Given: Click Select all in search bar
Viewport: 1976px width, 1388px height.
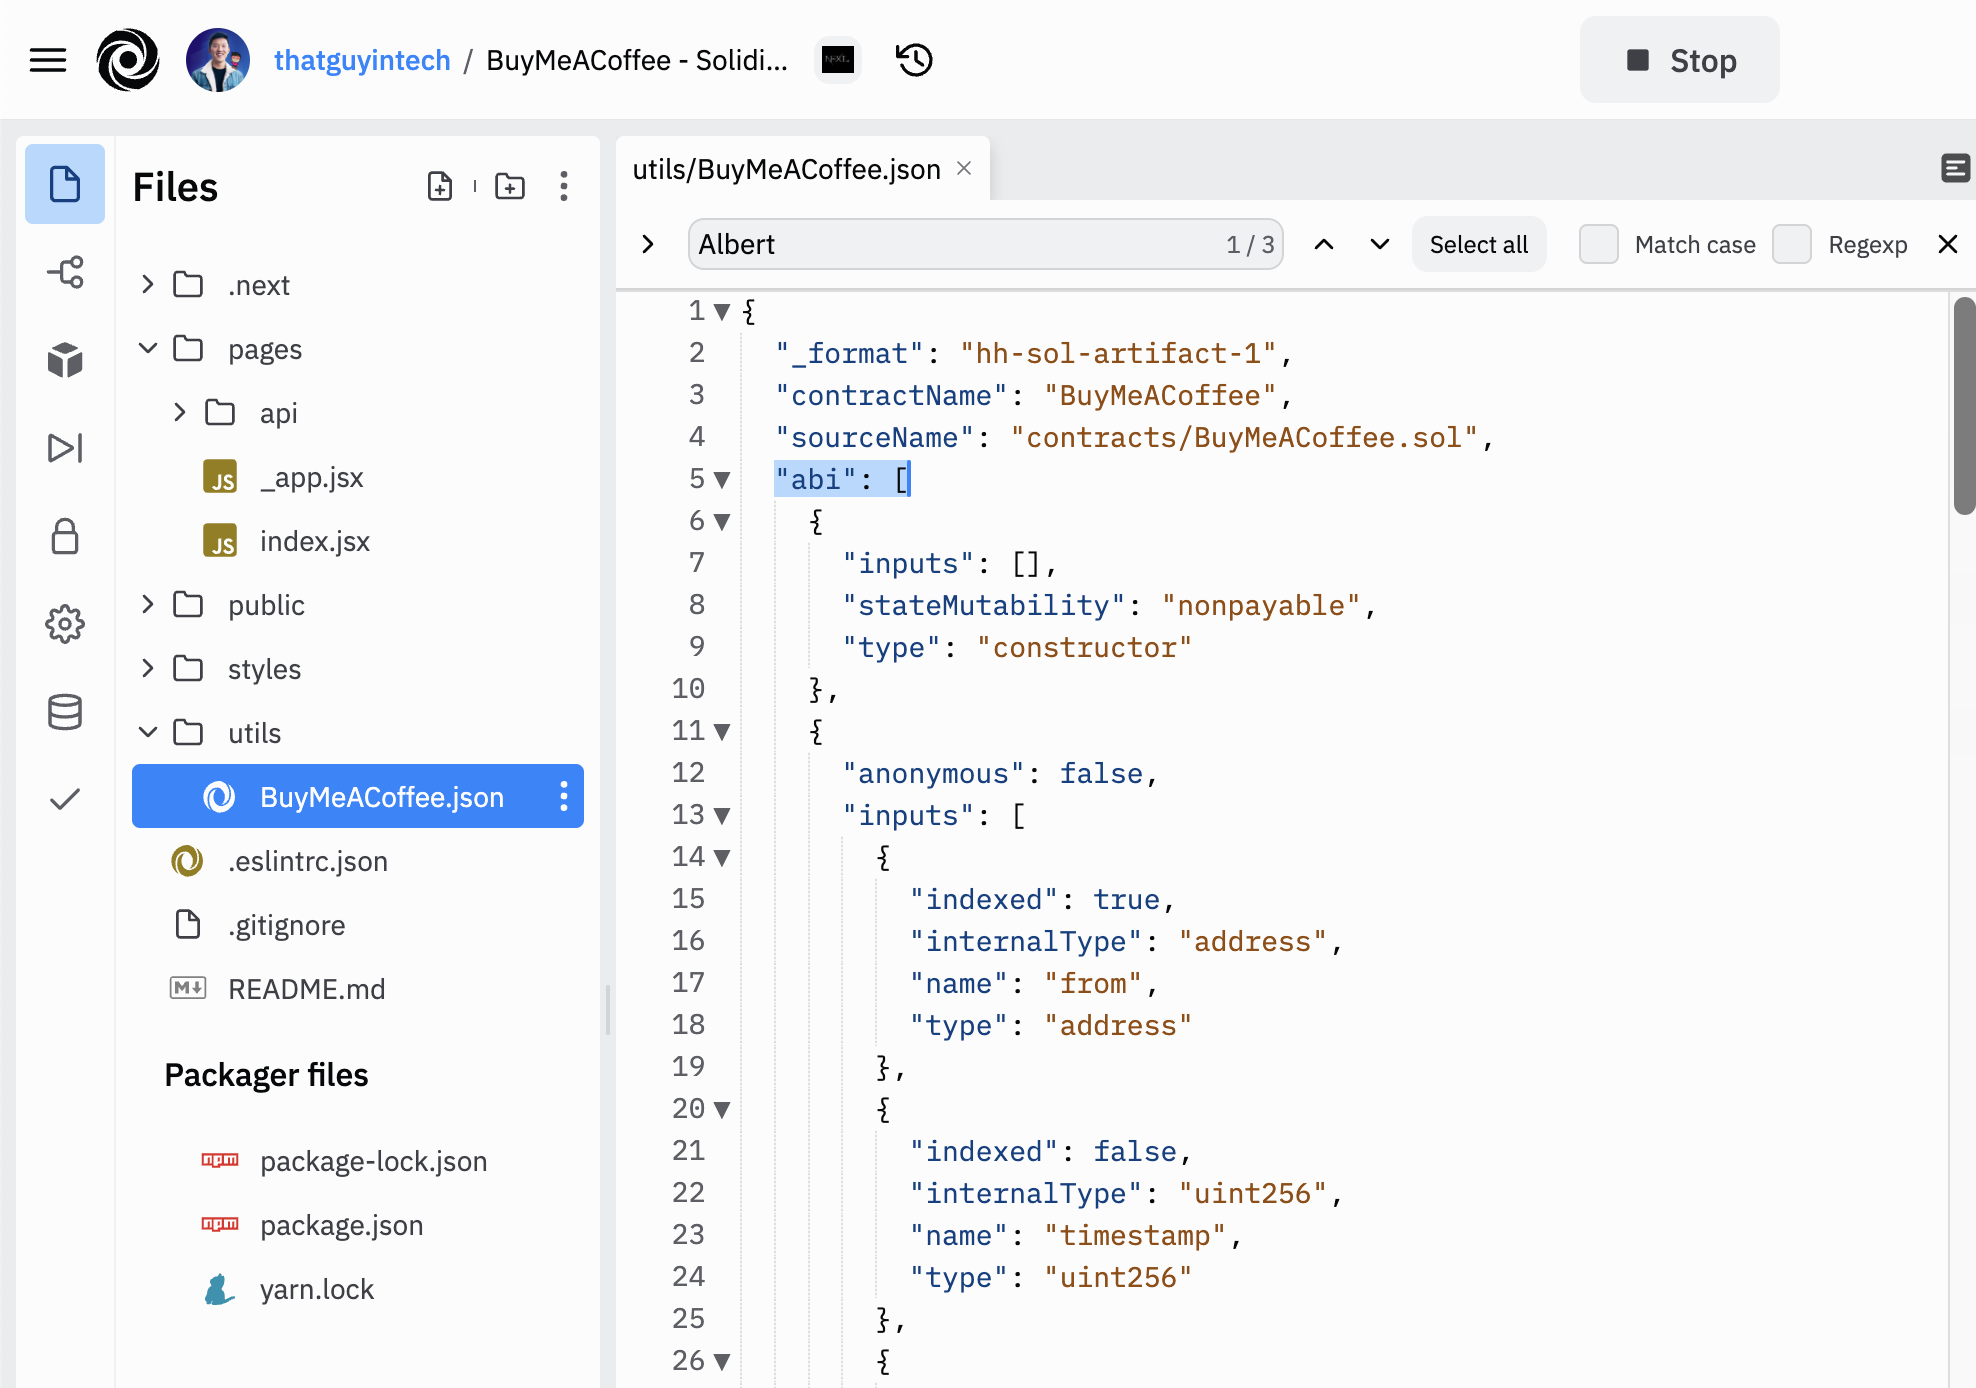Looking at the screenshot, I should tap(1479, 244).
